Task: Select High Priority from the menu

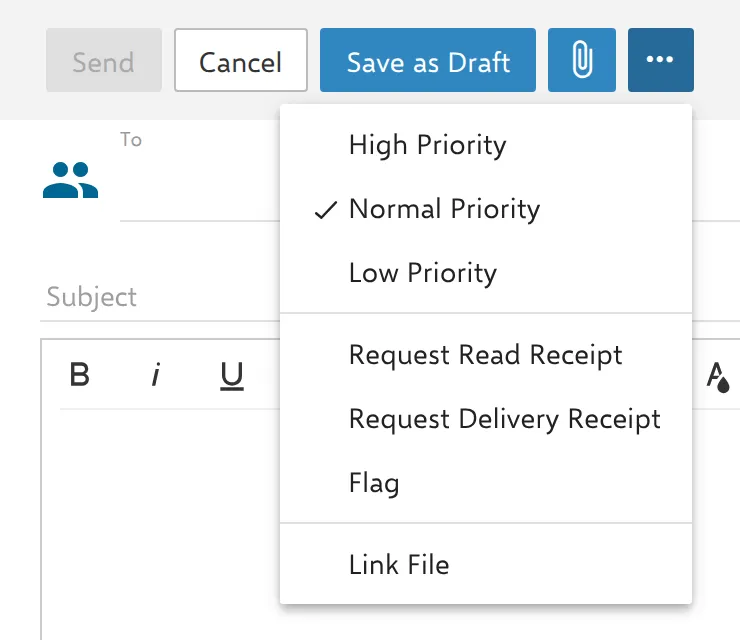Action: pyautogui.click(x=486, y=144)
